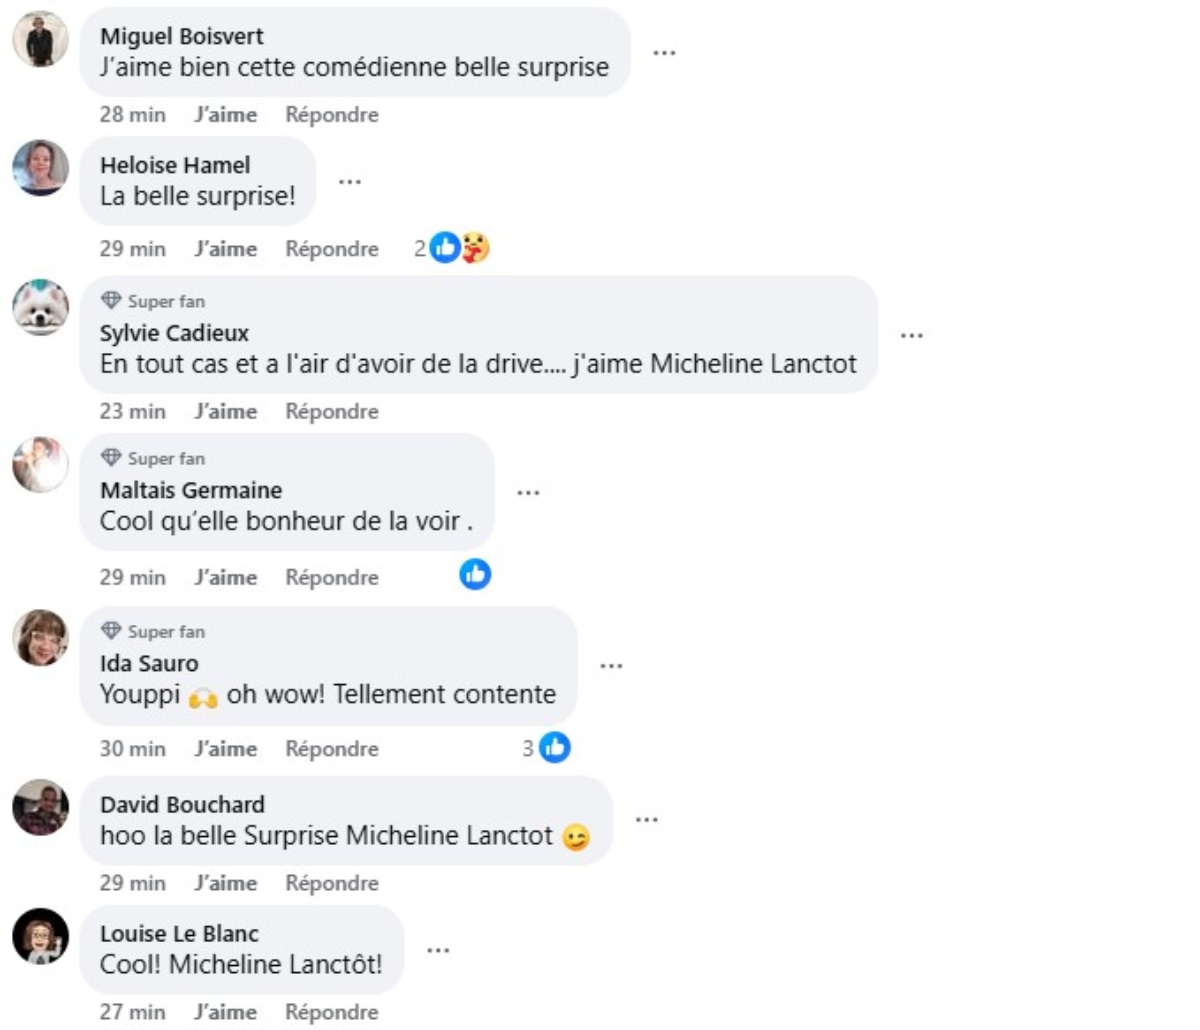Open three-dot menu next to Maltais Germaine's comment
The height and width of the screenshot is (1030, 1200).
click(528, 492)
